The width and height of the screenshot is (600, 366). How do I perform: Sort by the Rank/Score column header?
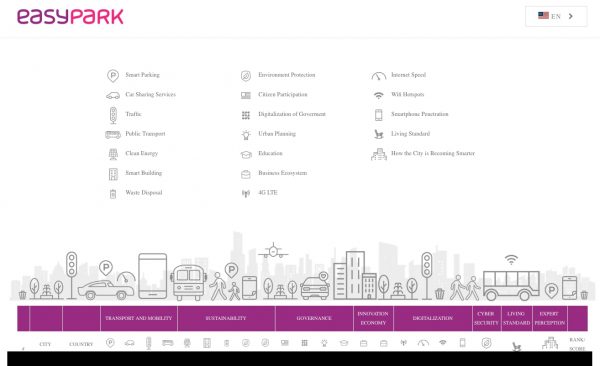pos(577,343)
